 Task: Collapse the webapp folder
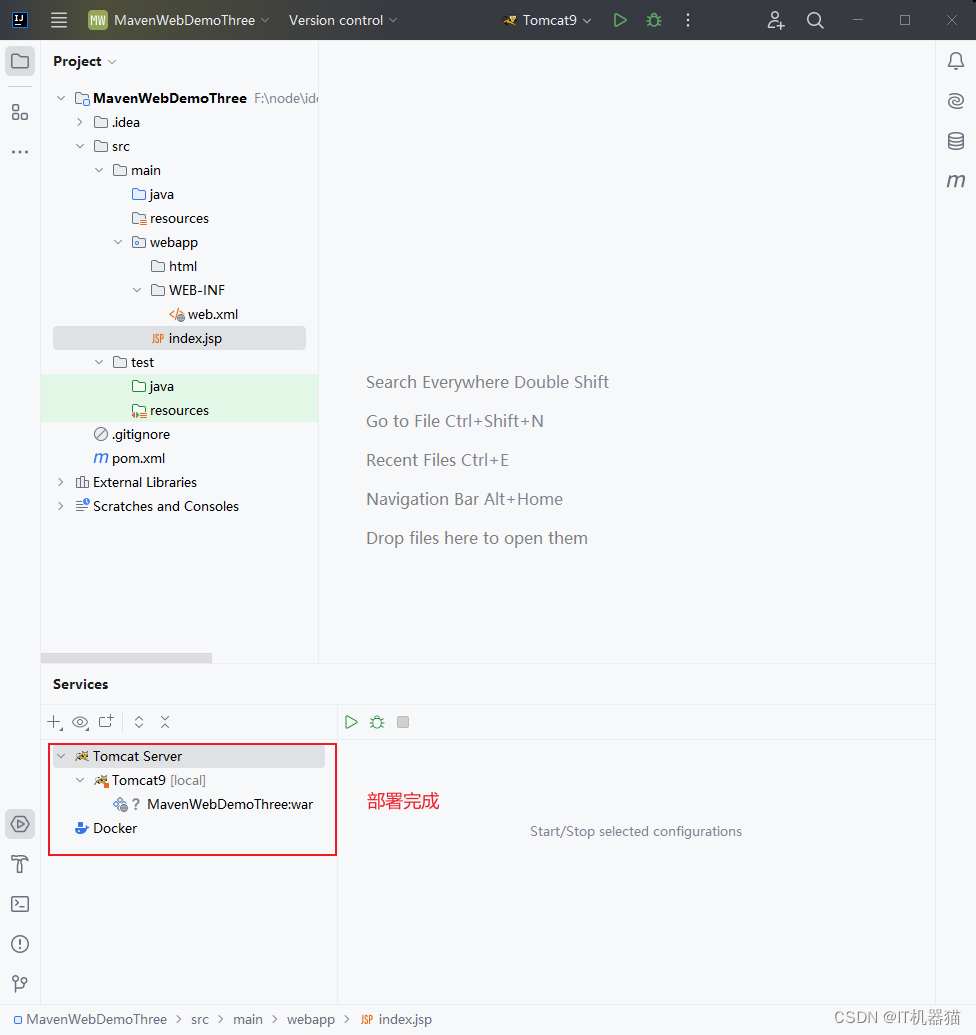coord(118,242)
